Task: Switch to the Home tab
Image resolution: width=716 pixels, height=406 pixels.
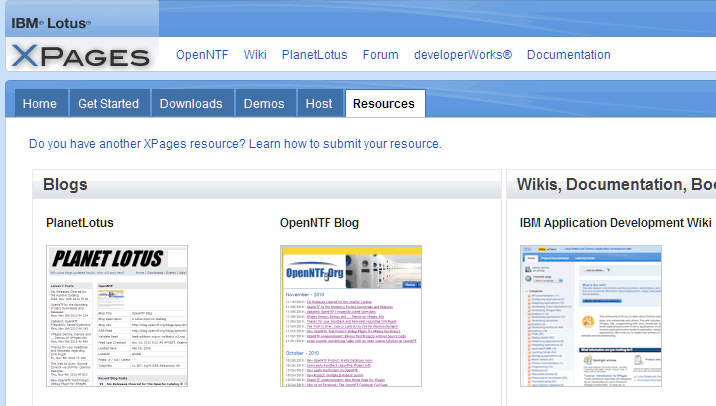Action: (x=40, y=104)
